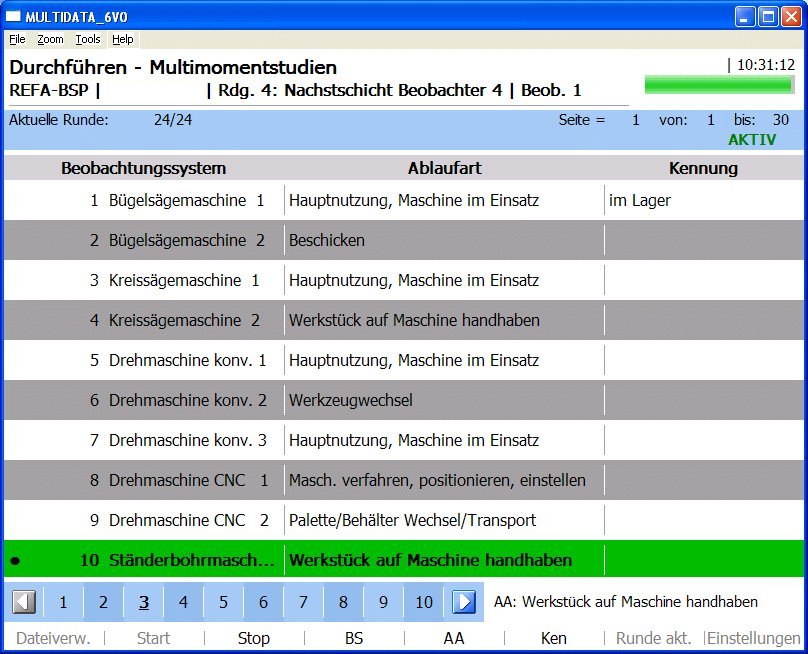Click the green progress bar
This screenshot has height=654, width=808.
pyautogui.click(x=719, y=84)
